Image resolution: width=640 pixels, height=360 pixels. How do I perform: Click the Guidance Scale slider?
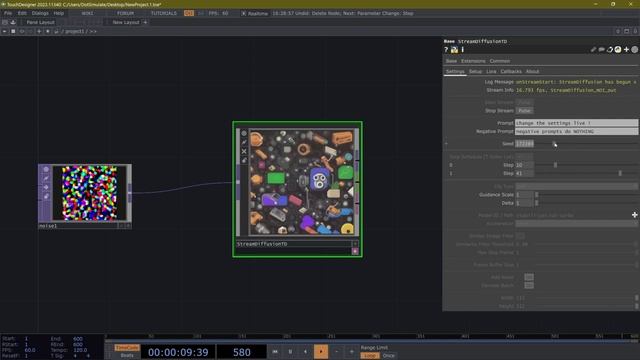[586, 195]
